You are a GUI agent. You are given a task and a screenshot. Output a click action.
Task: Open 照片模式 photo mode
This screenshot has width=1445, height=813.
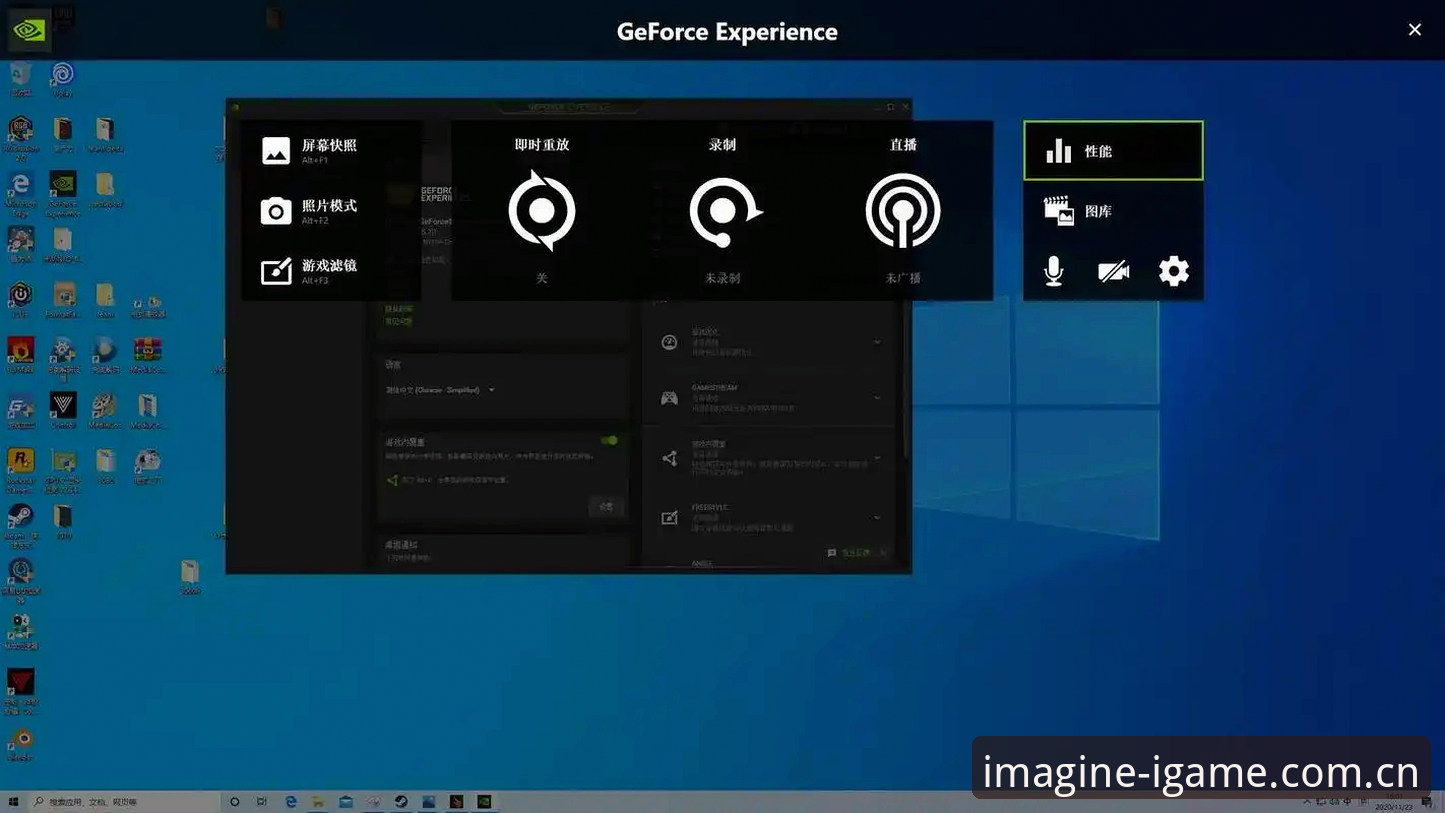(309, 211)
